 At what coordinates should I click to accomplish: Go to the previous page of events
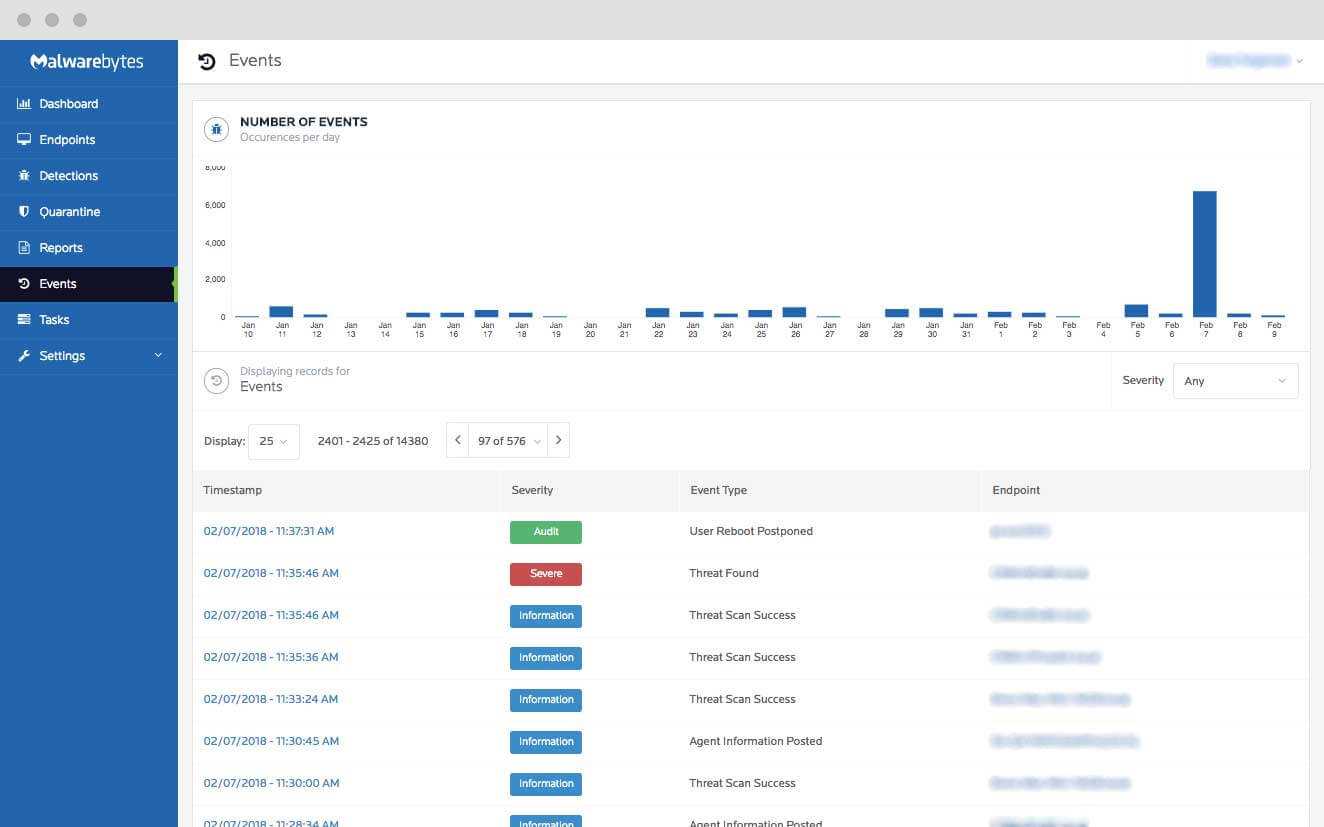click(457, 441)
